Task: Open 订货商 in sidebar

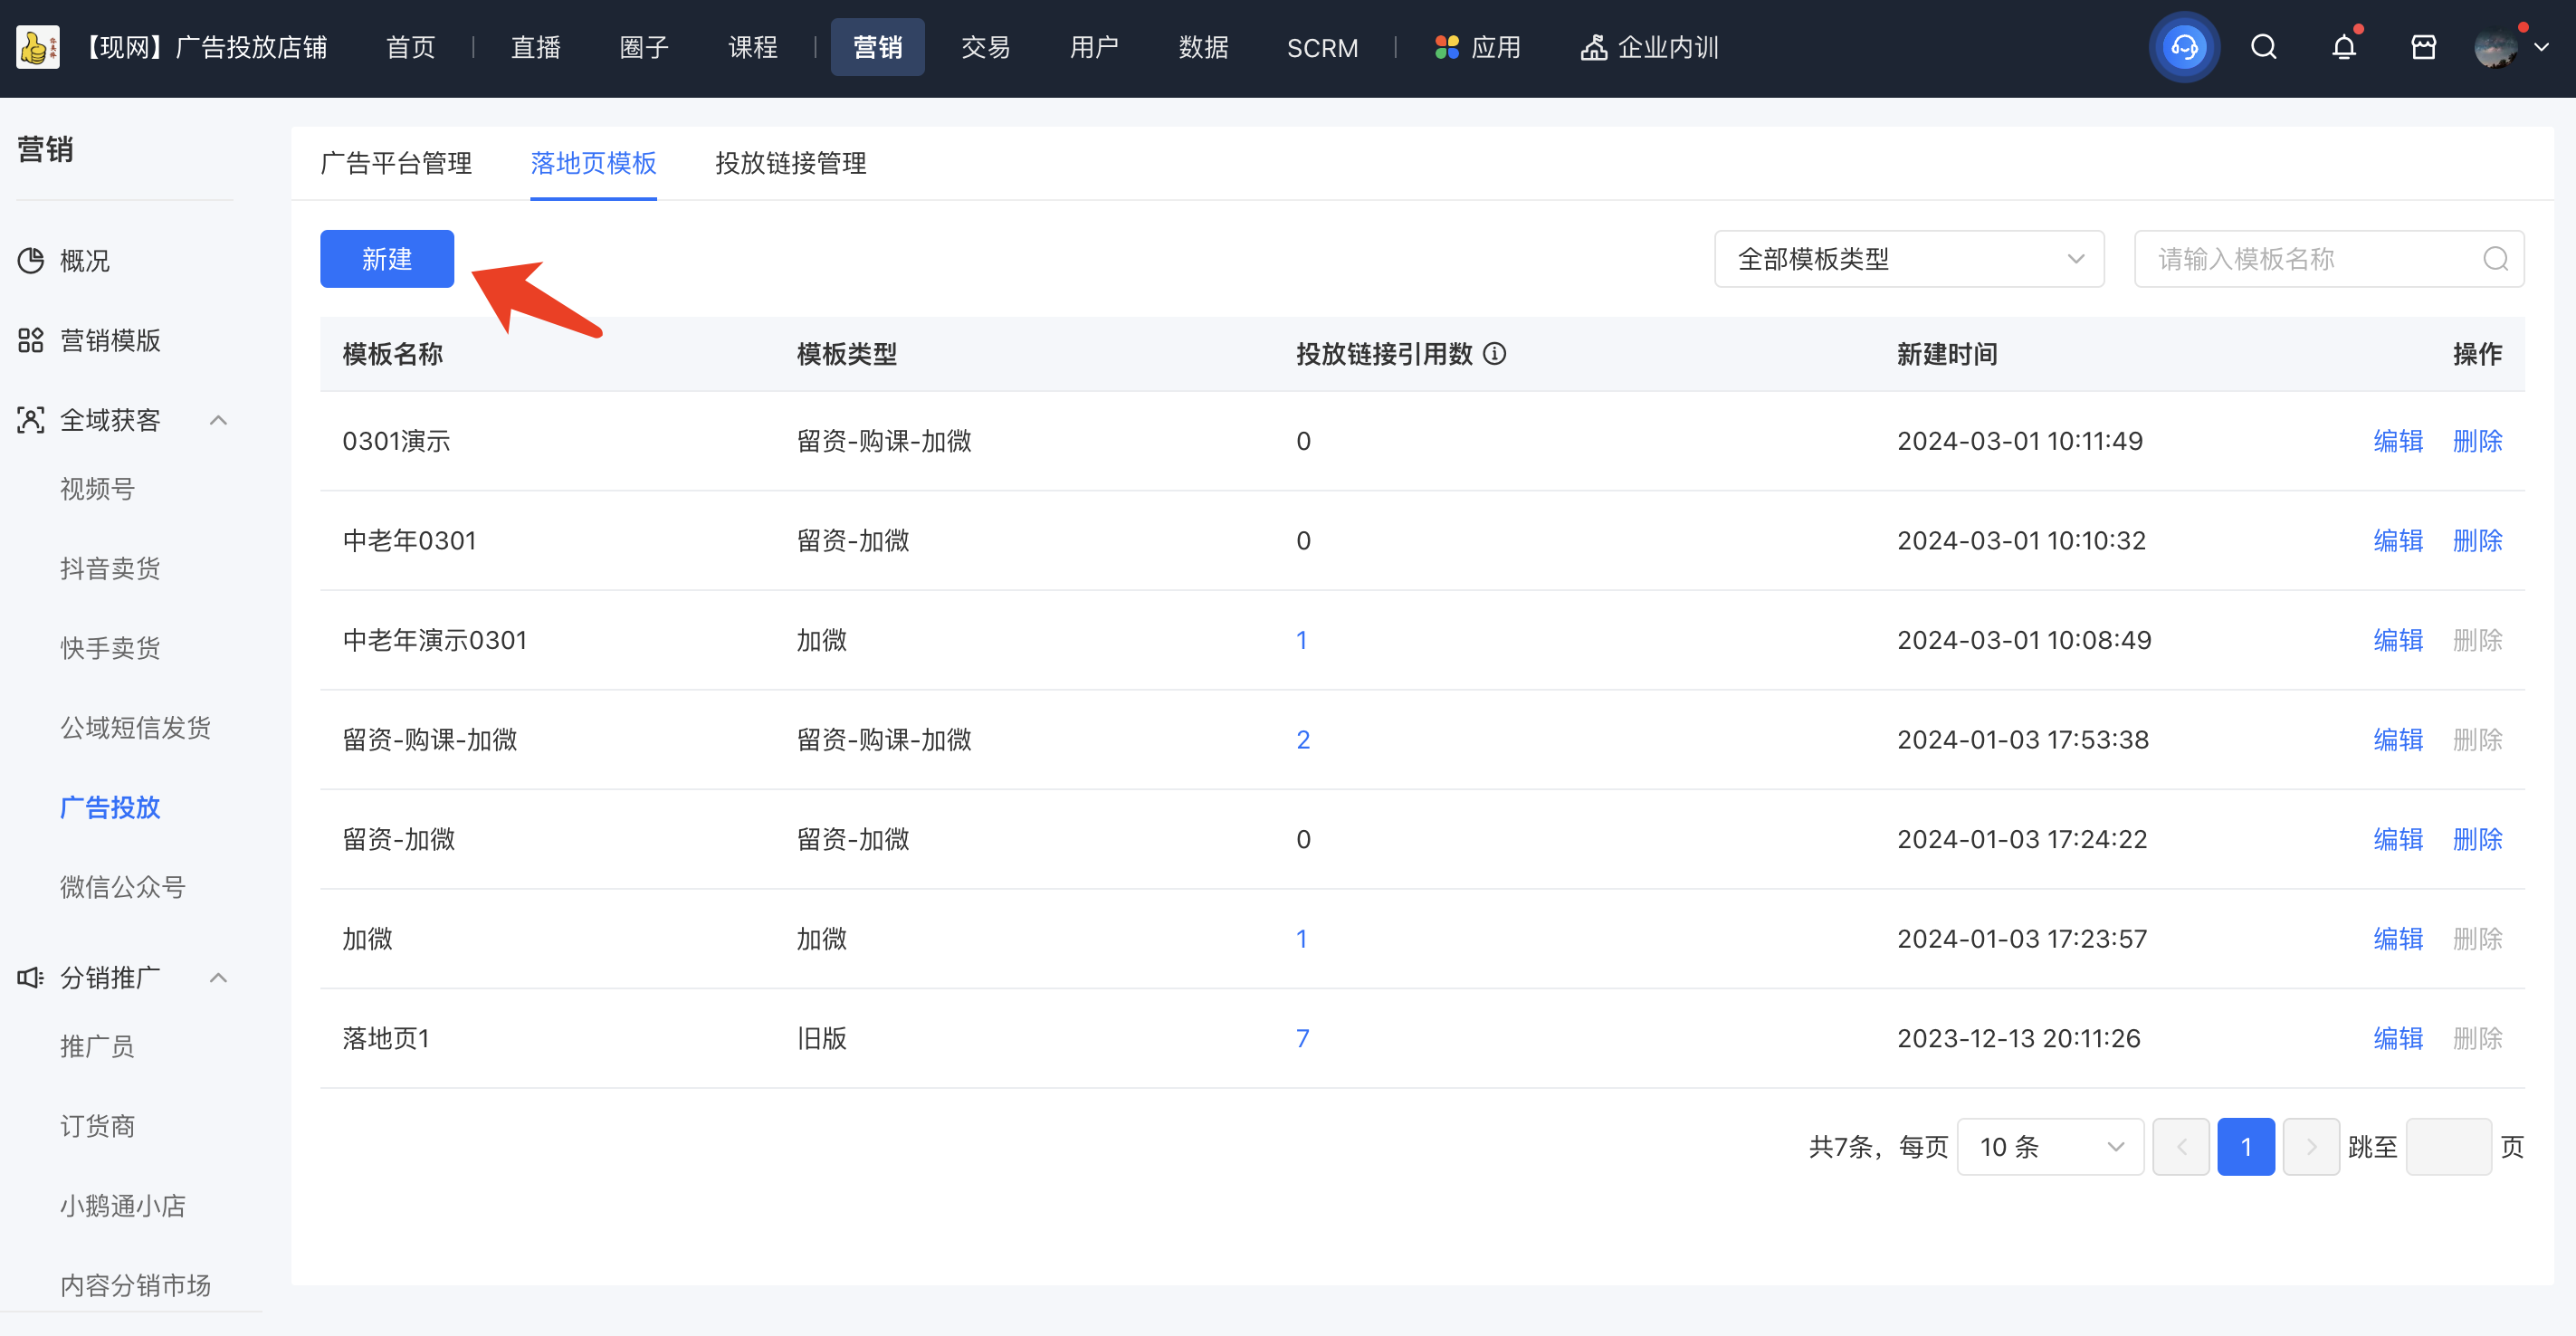Action: click(97, 1126)
